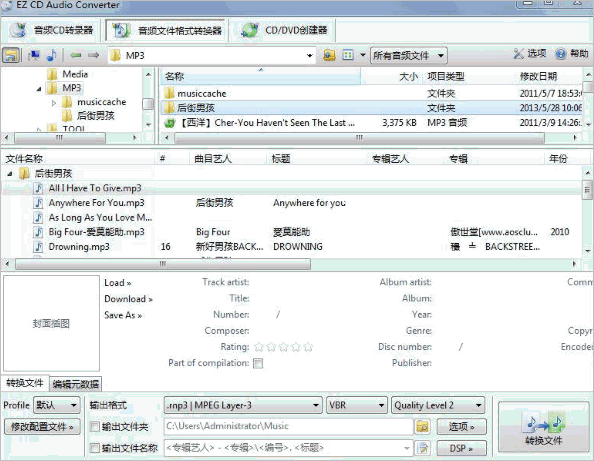The width and height of the screenshot is (594, 461).
Task: Set rating to five stars
Action: point(308,347)
